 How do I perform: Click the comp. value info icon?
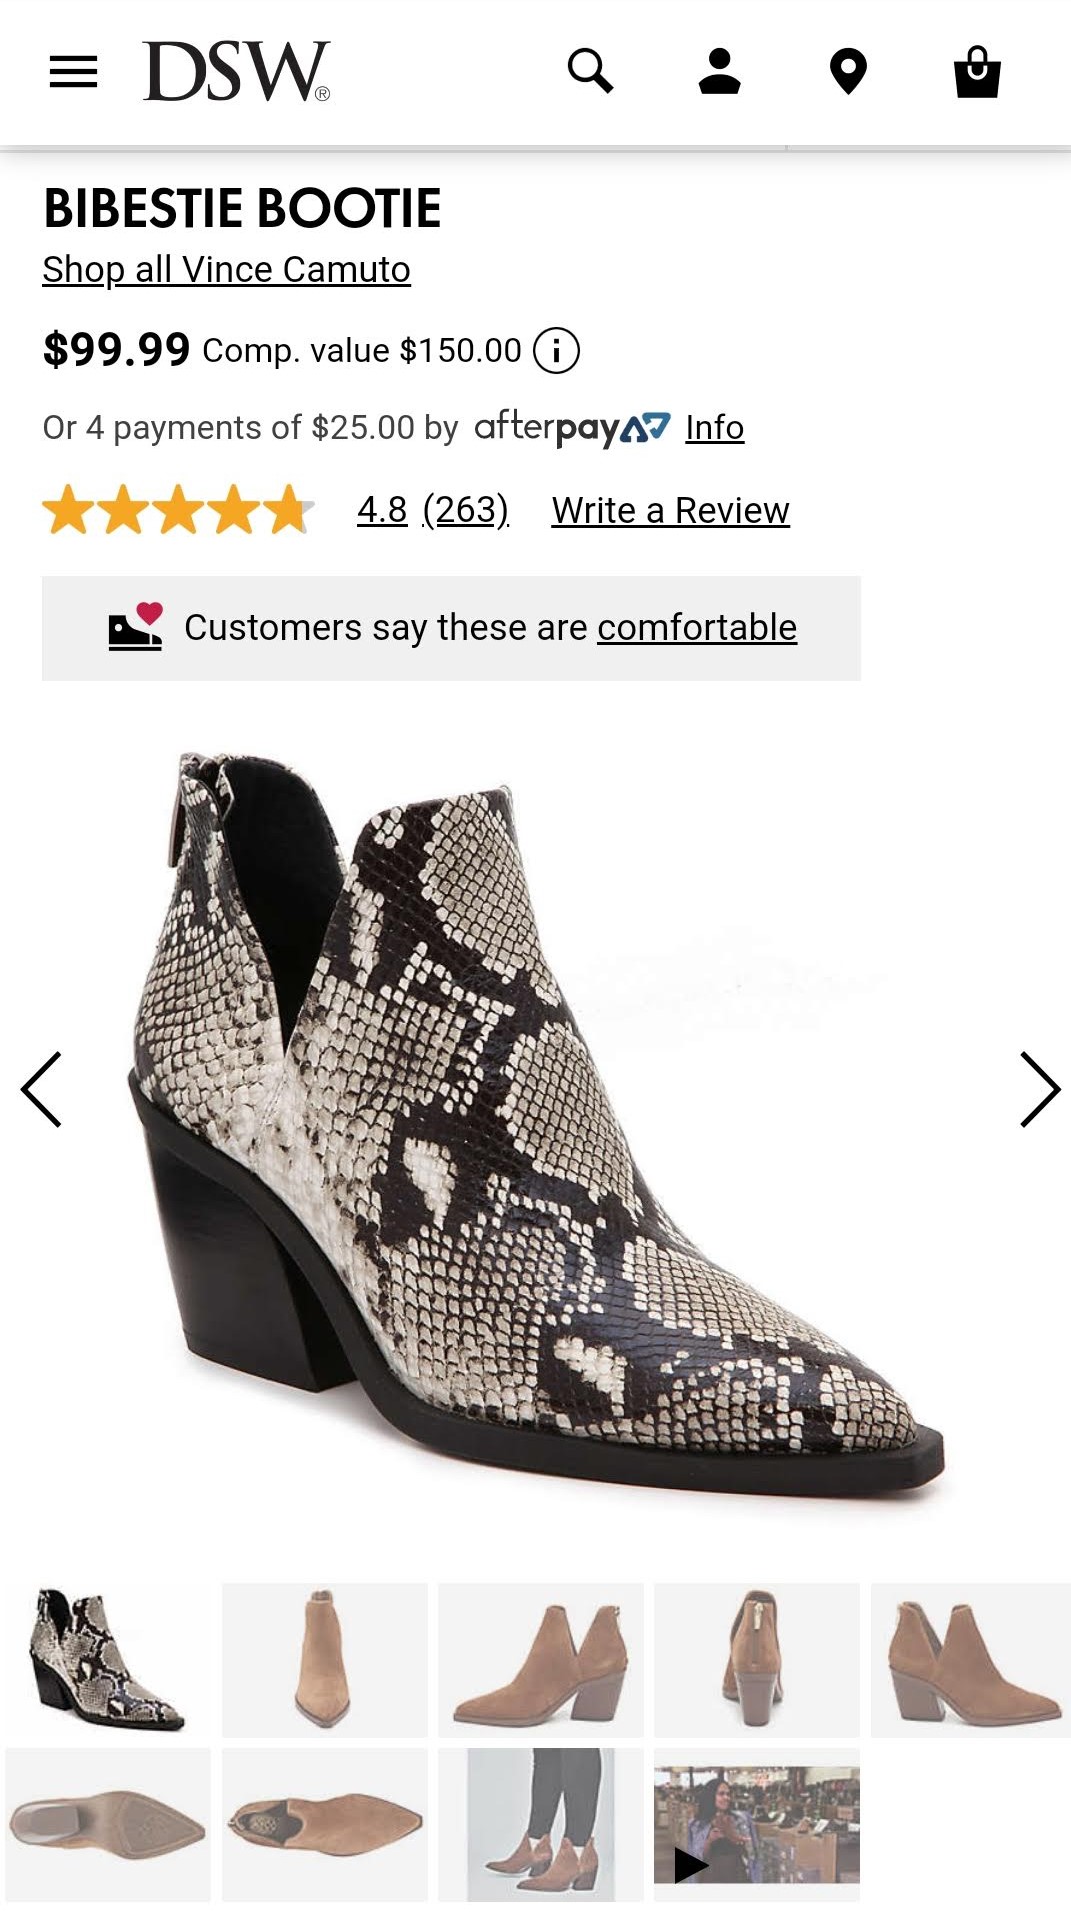556,351
